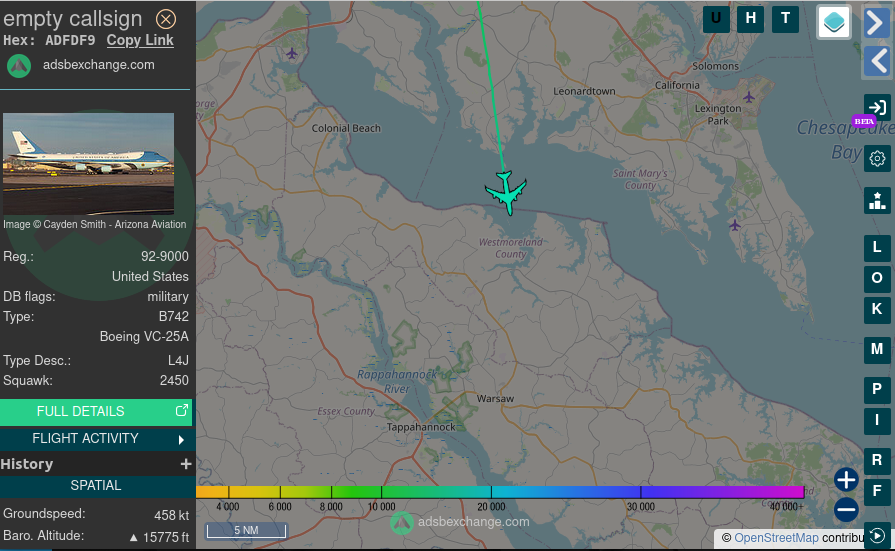895x551 pixels.
Task: Toggle the U filter button
Action: point(716,19)
